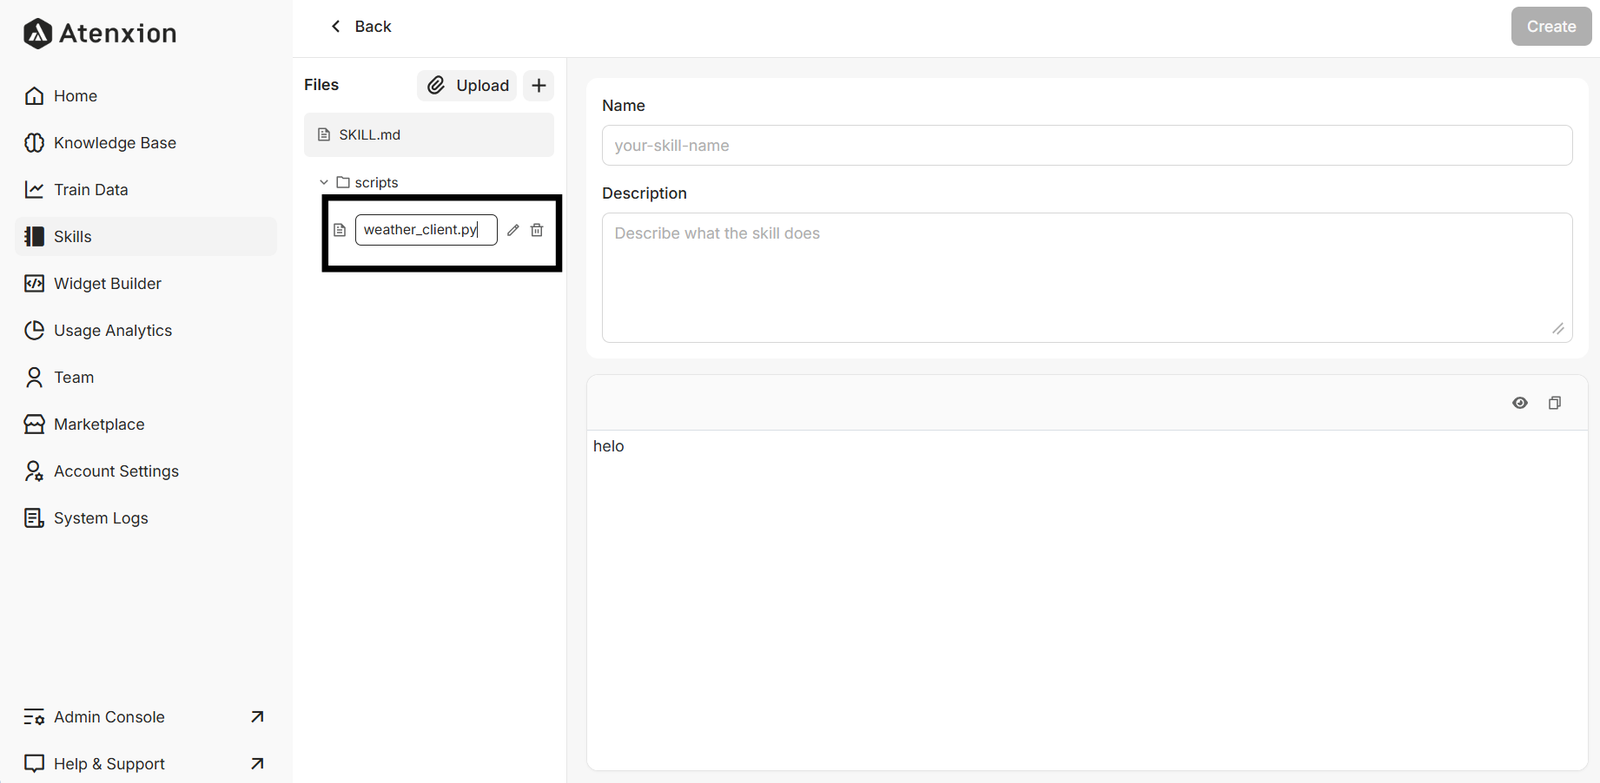Go Back using the chevron arrow
1600x783 pixels.
pyautogui.click(x=336, y=26)
